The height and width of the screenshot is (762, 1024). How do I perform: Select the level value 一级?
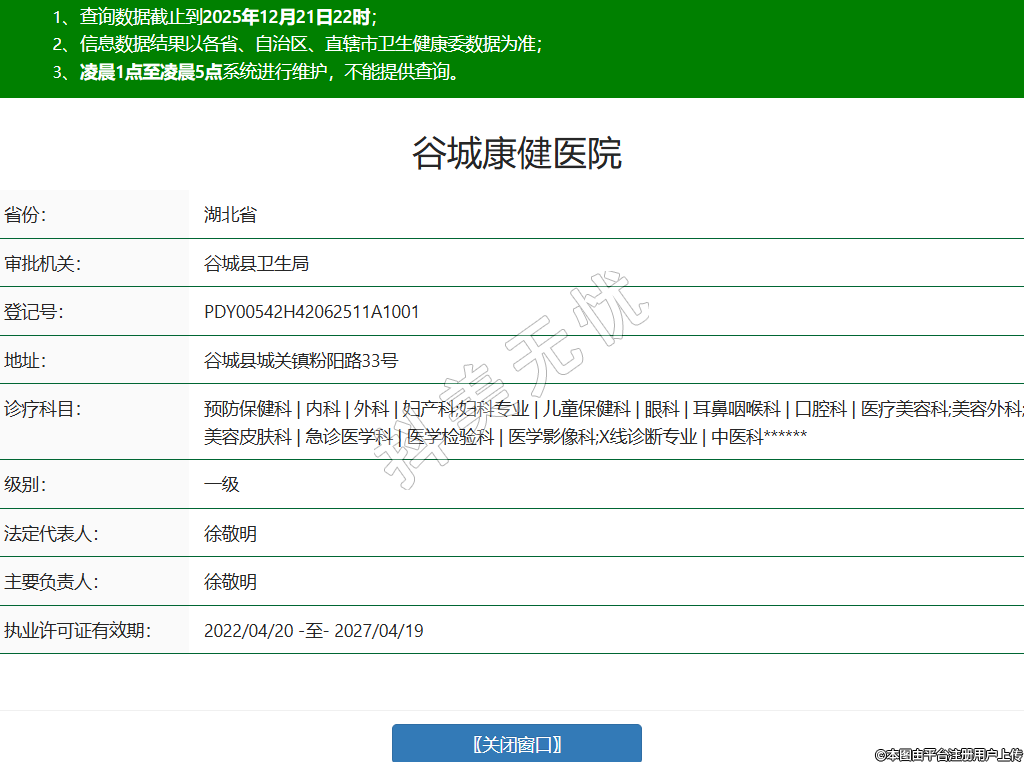[x=221, y=485]
